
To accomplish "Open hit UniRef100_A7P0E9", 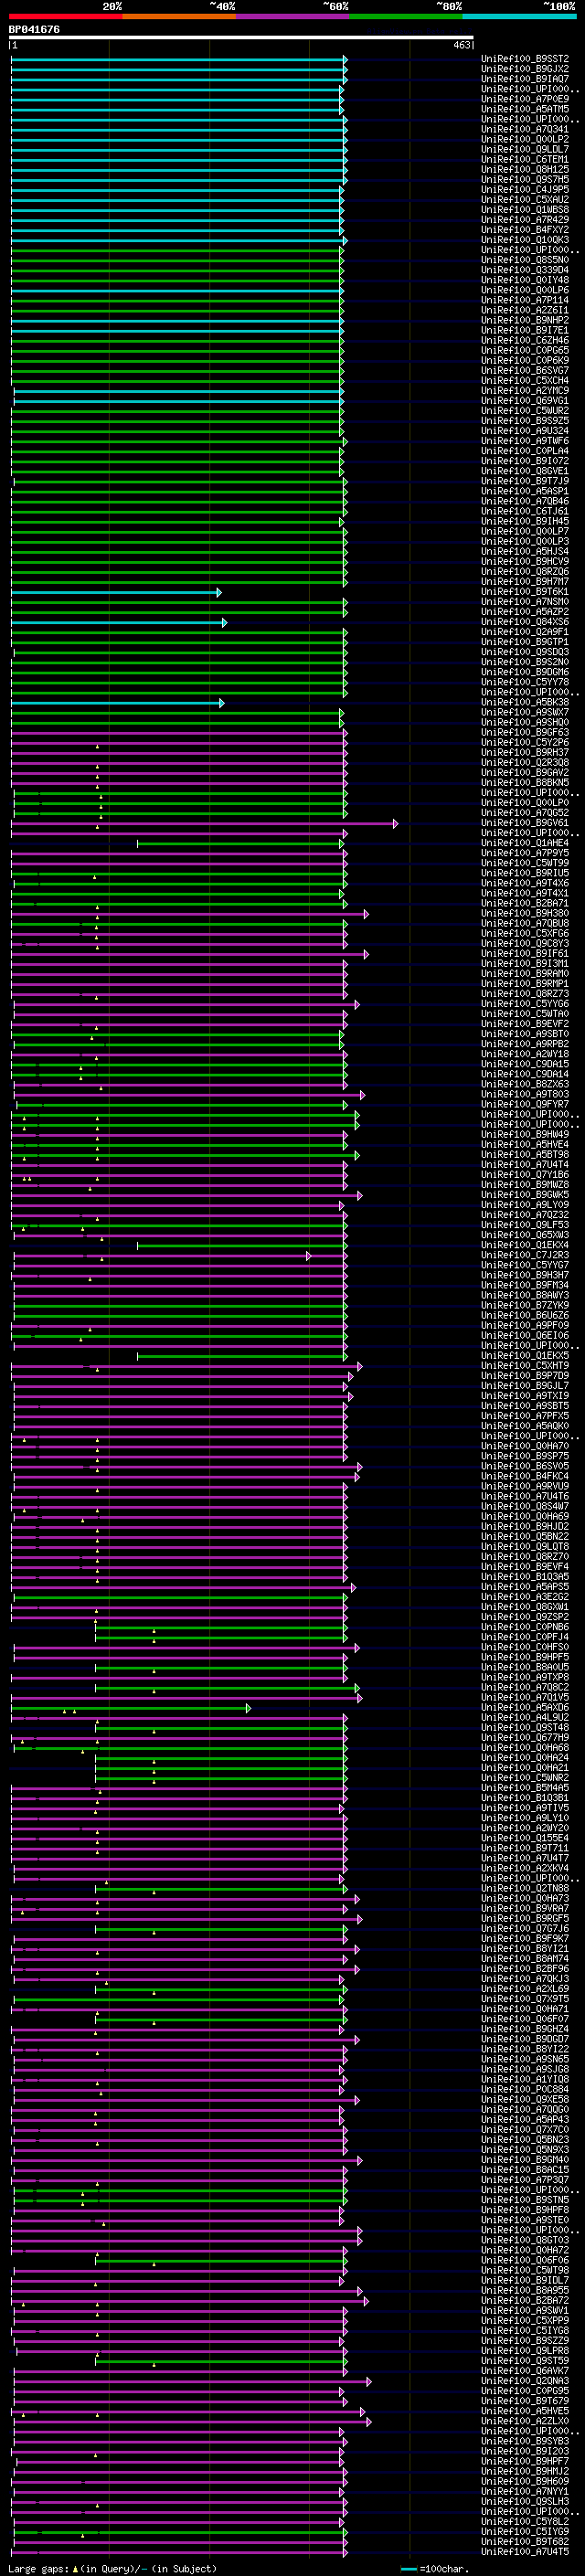I will coord(525,99).
